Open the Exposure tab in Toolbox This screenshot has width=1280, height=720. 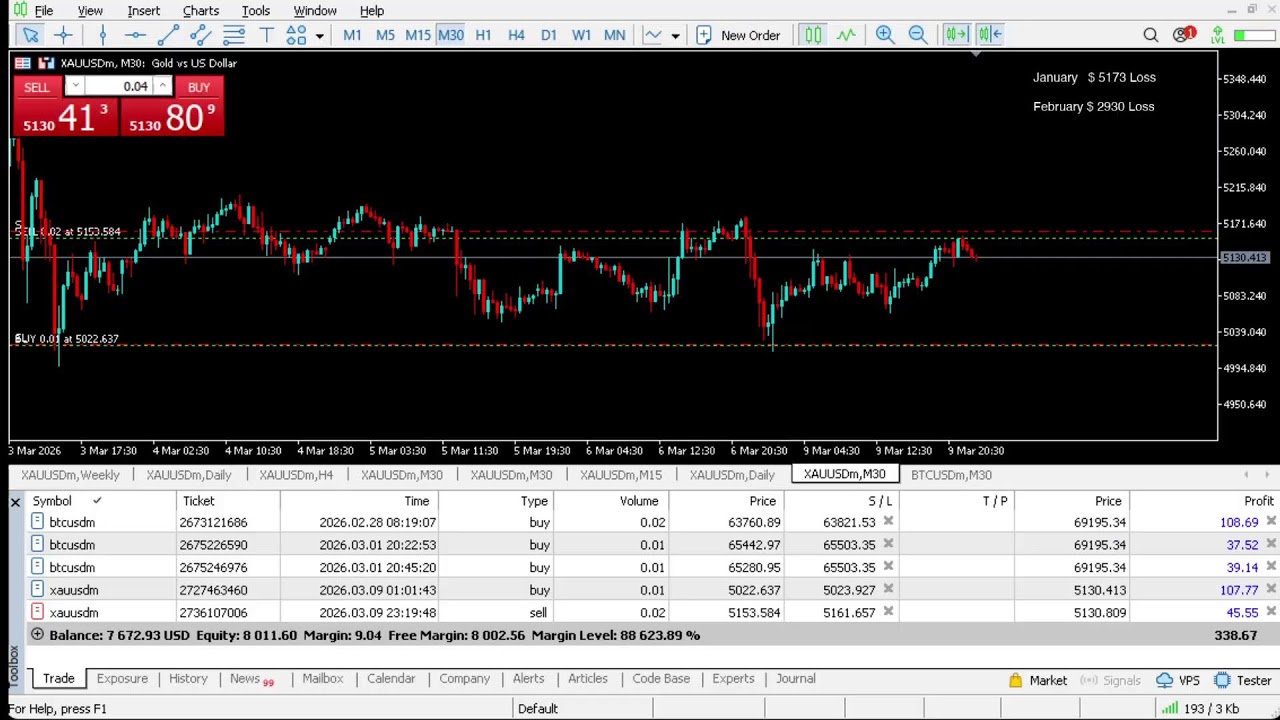[122, 679]
